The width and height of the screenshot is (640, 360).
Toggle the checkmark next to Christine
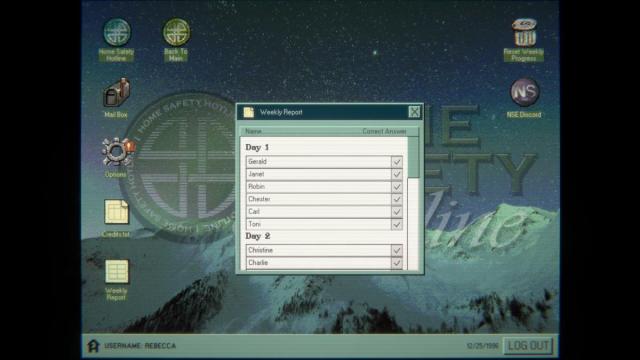click(397, 251)
